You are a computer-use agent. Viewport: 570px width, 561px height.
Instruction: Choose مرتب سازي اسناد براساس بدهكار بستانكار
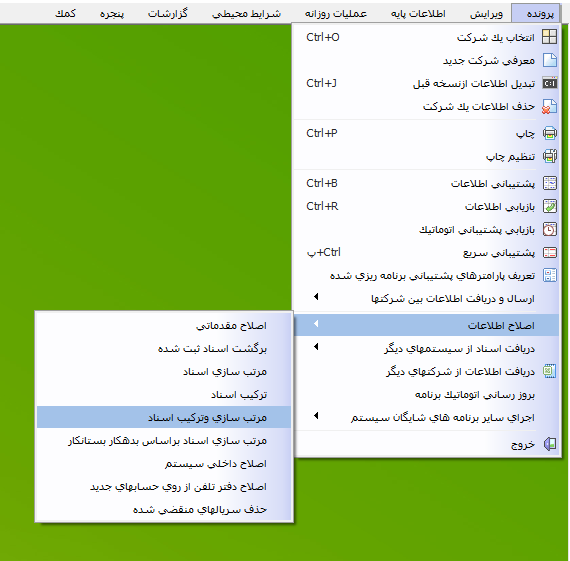164,440
